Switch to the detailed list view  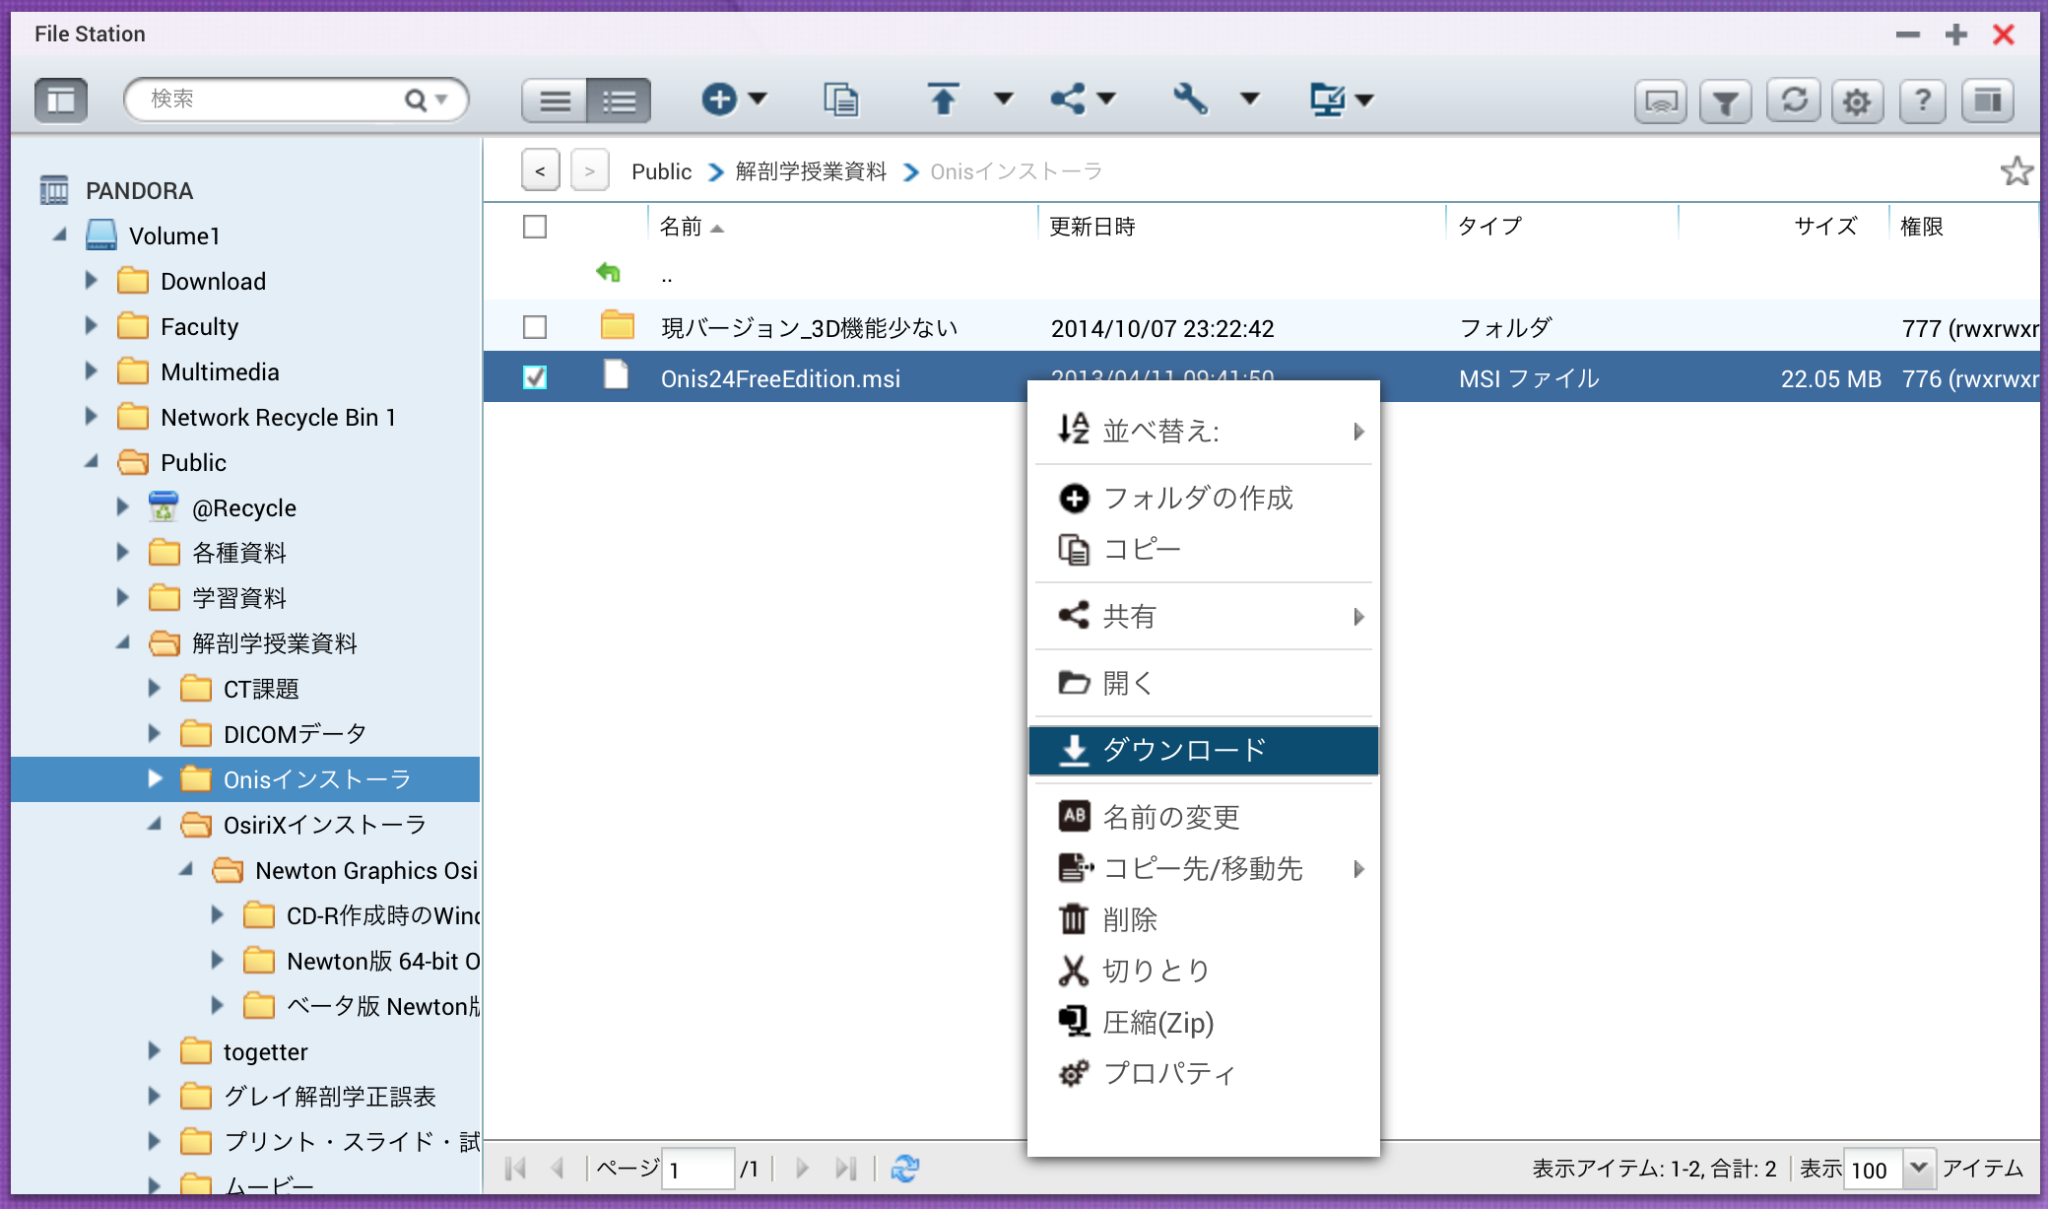[x=619, y=100]
